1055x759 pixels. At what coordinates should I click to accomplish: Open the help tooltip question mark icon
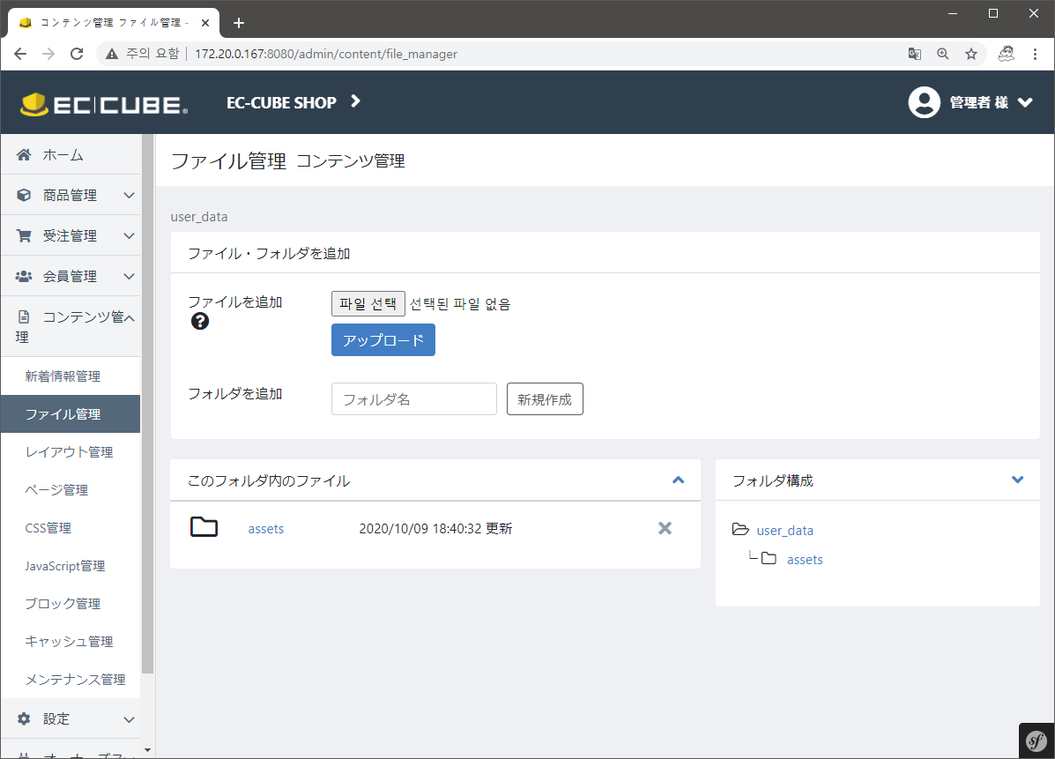tap(200, 322)
